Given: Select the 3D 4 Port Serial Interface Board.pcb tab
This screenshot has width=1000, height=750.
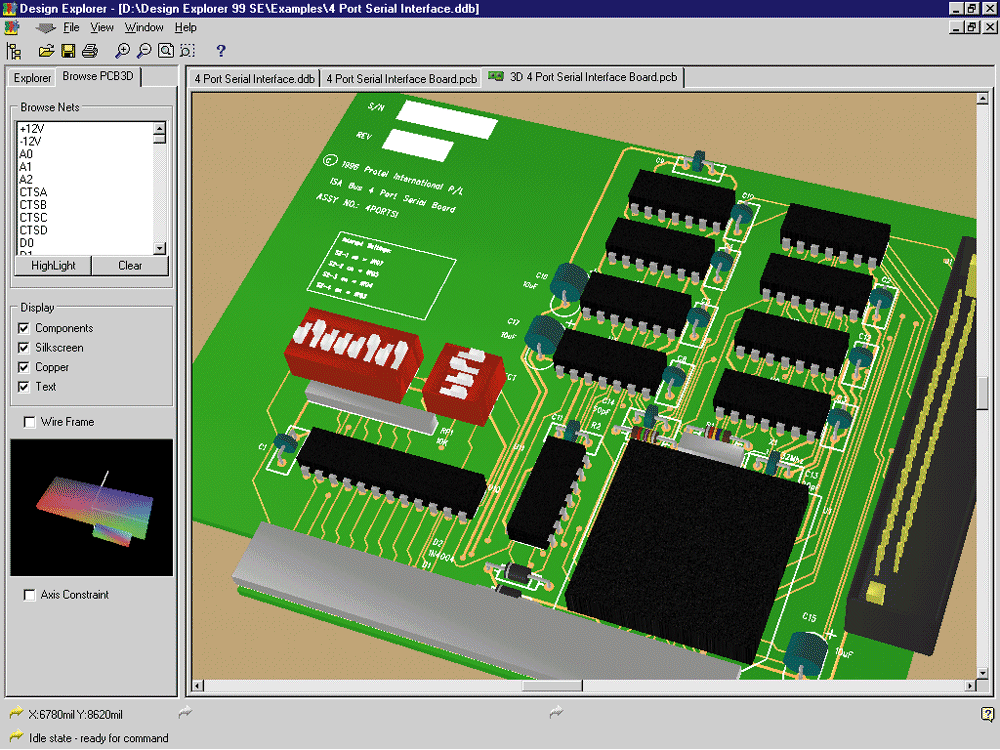Looking at the screenshot, I should coord(583,77).
